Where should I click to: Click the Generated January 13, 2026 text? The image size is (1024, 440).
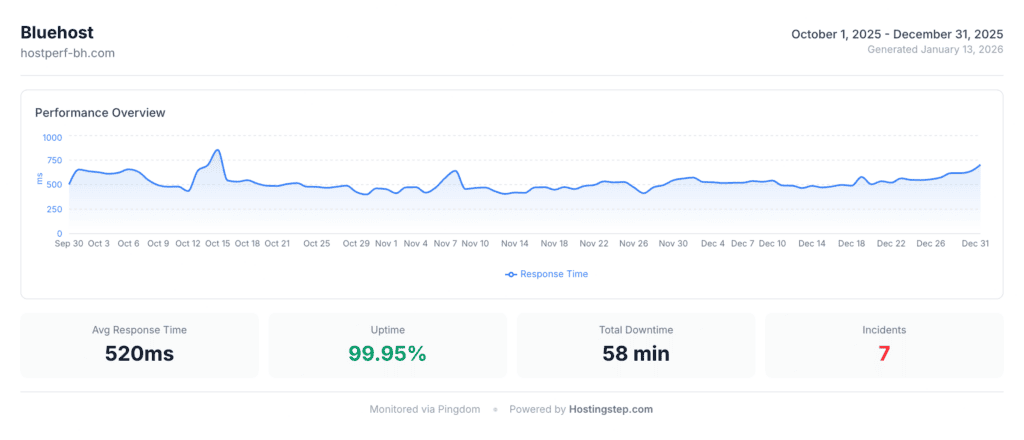pyautogui.click(x=935, y=49)
